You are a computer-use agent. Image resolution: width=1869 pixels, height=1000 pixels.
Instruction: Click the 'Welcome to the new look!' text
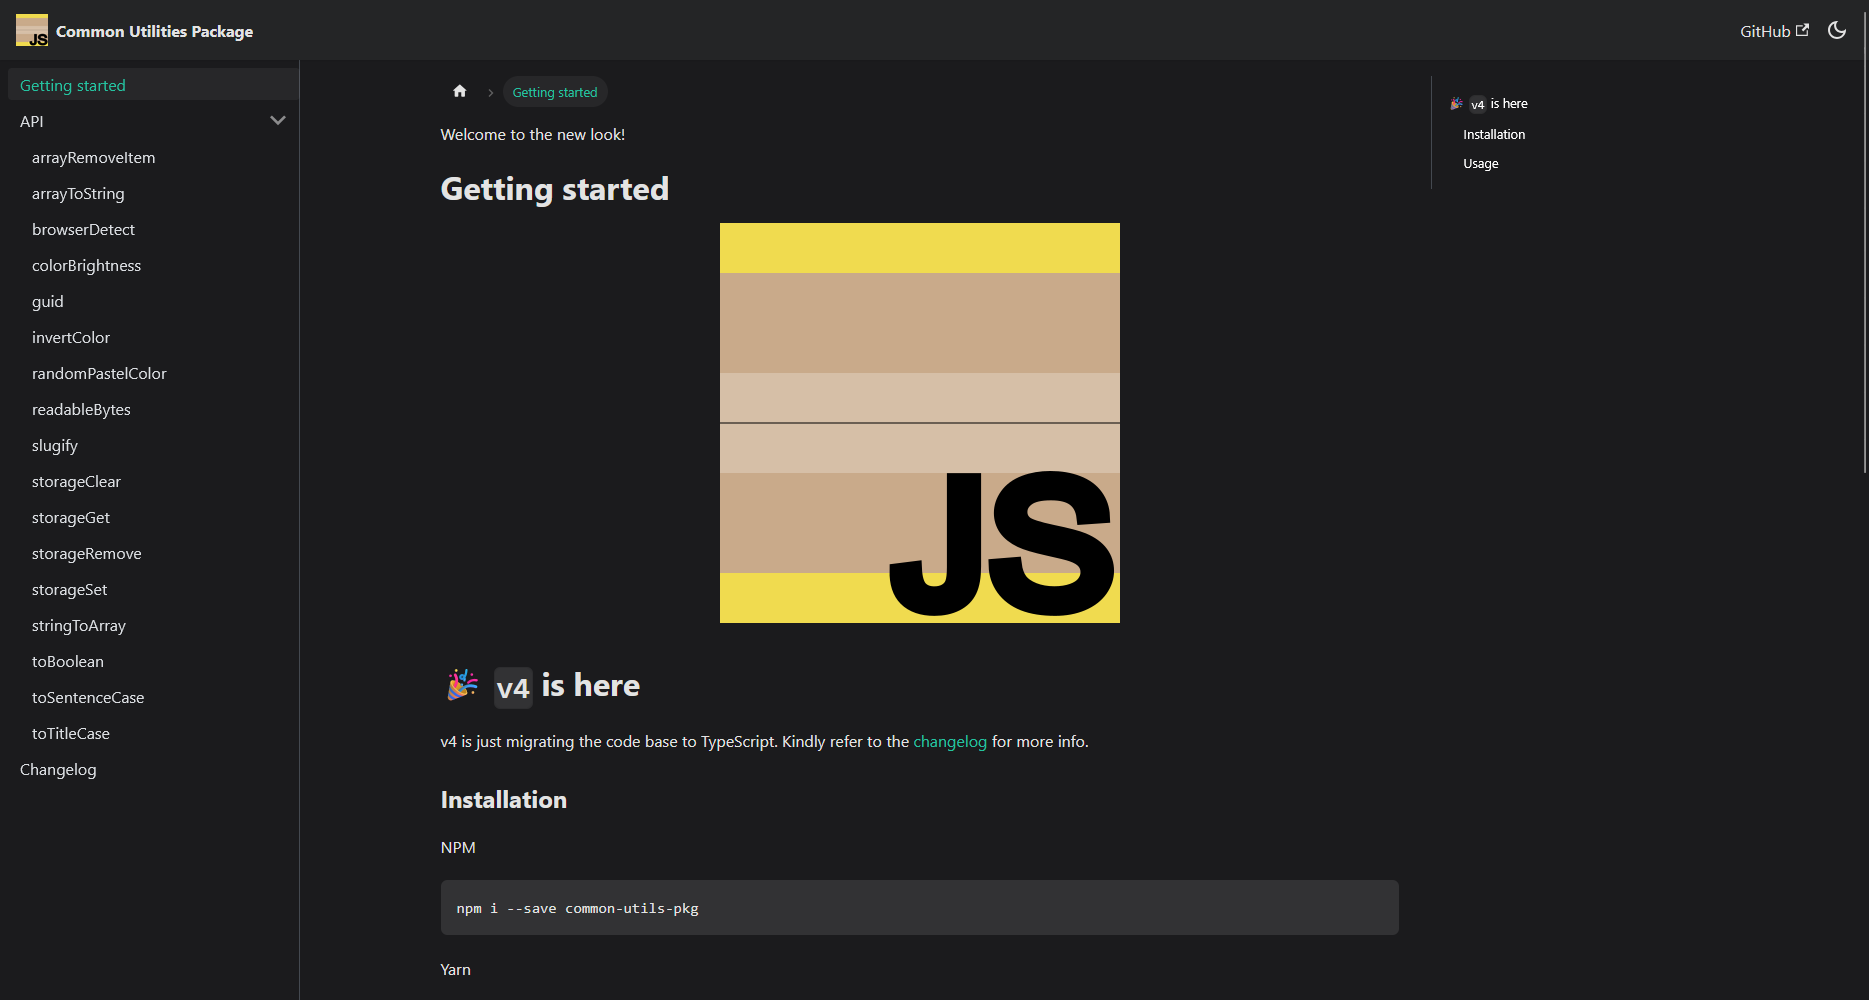533,134
